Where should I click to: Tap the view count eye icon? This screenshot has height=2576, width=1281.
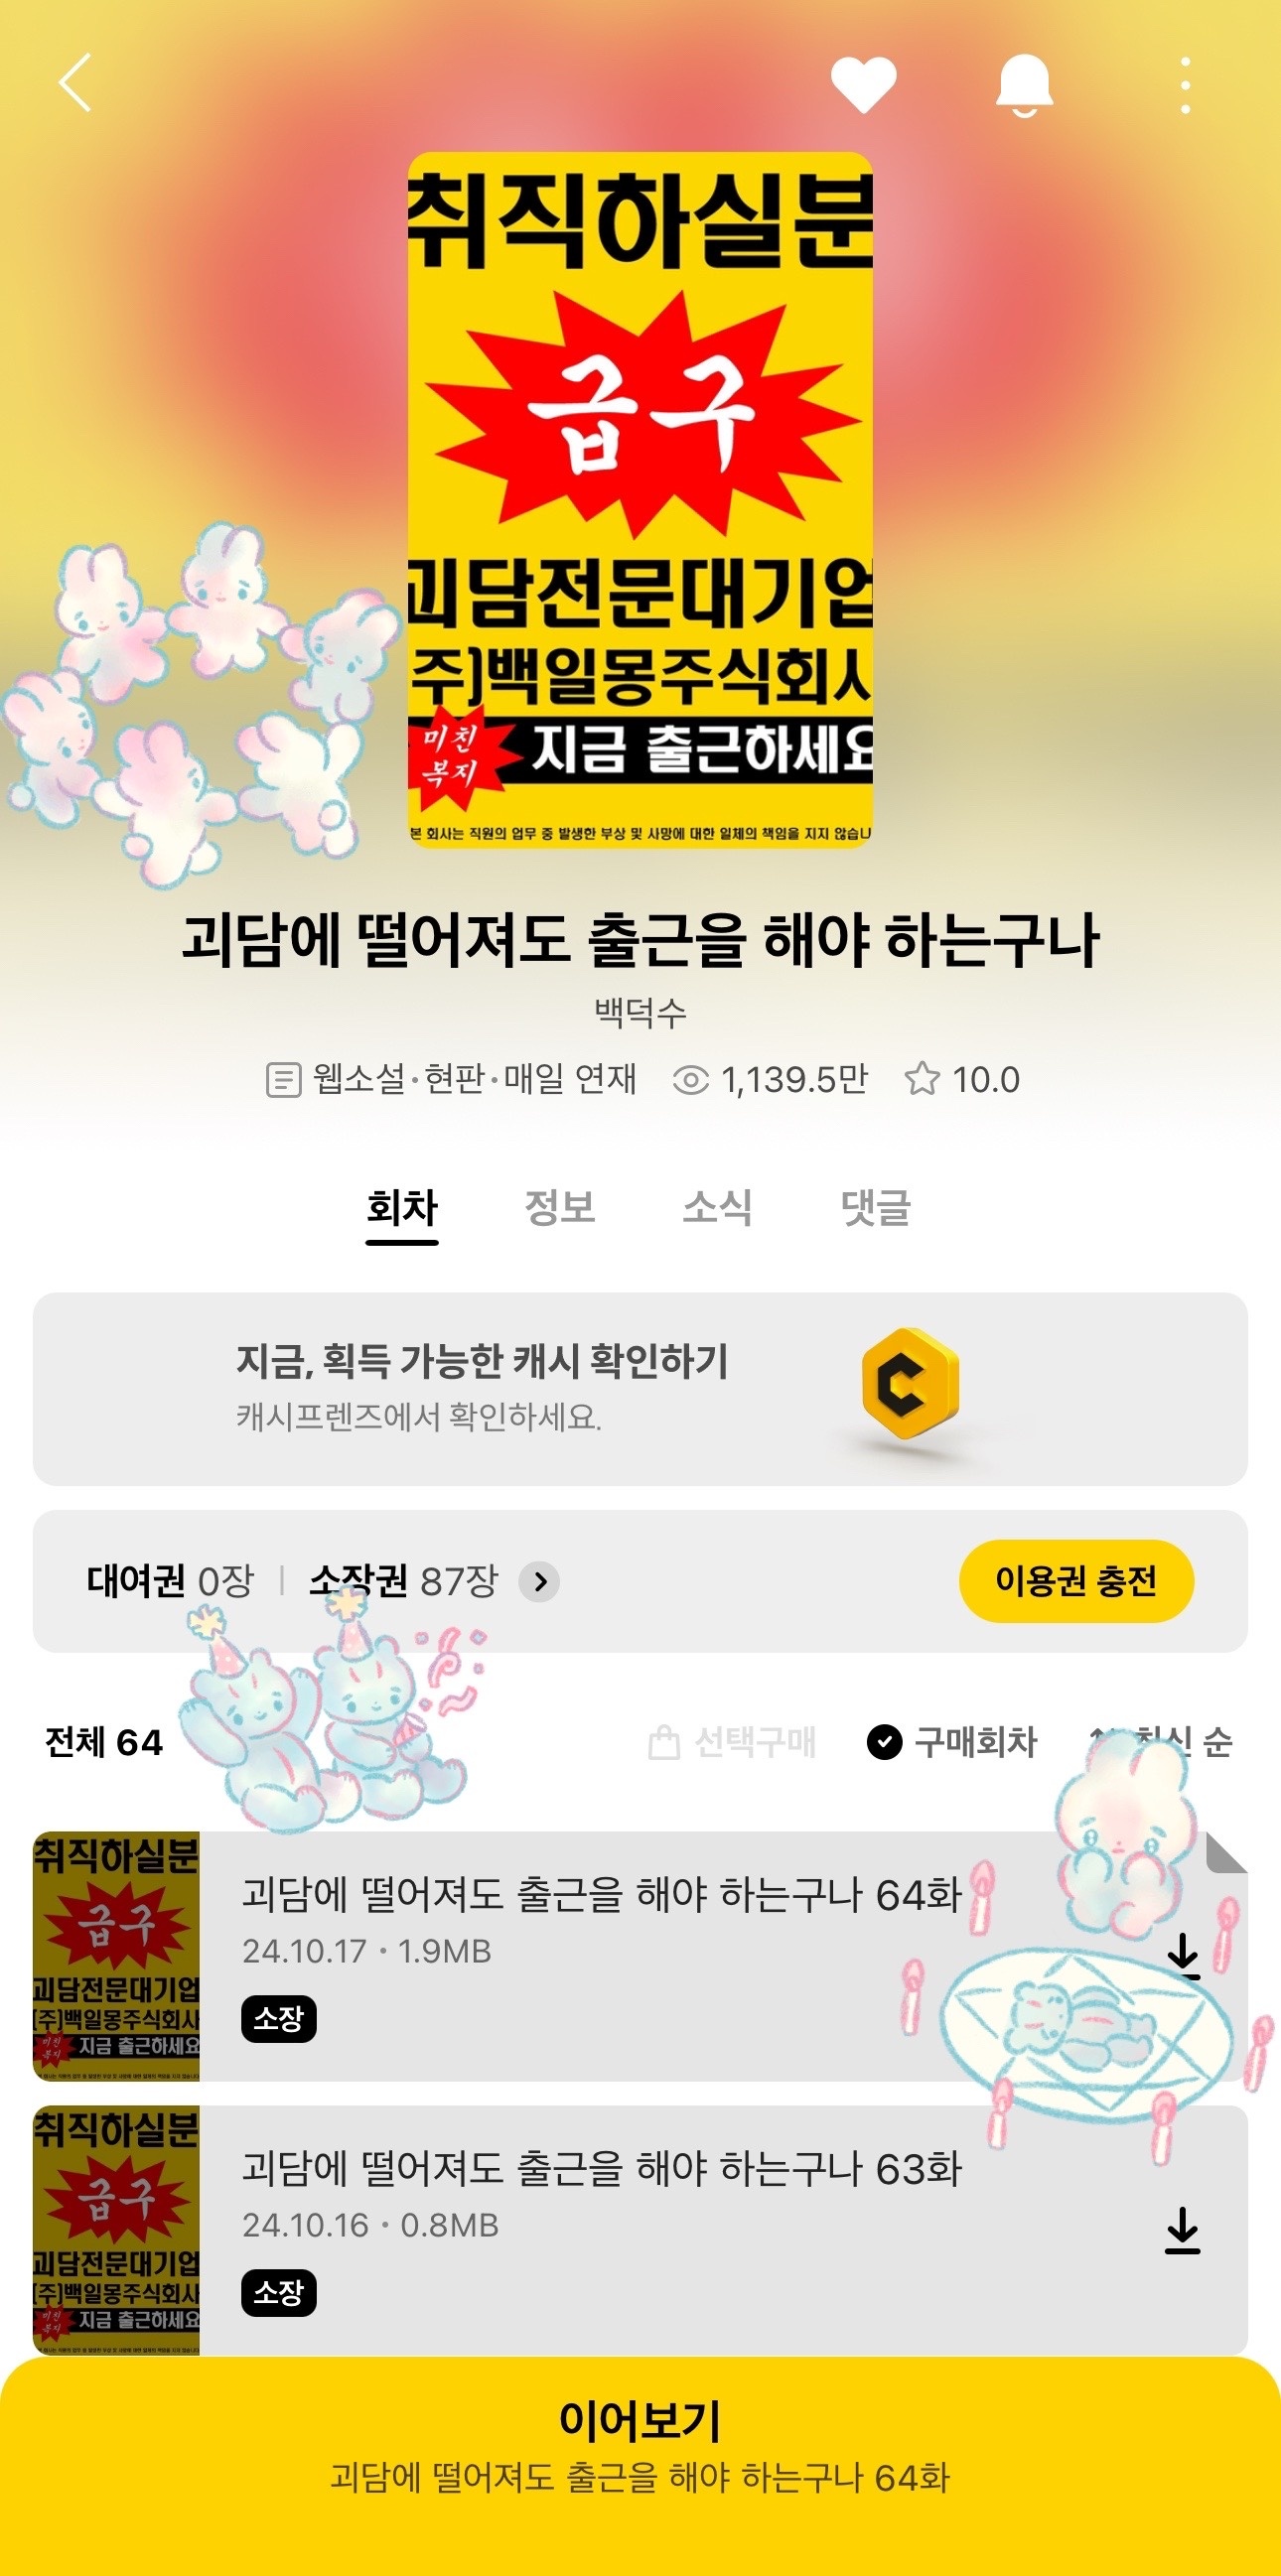point(691,1080)
